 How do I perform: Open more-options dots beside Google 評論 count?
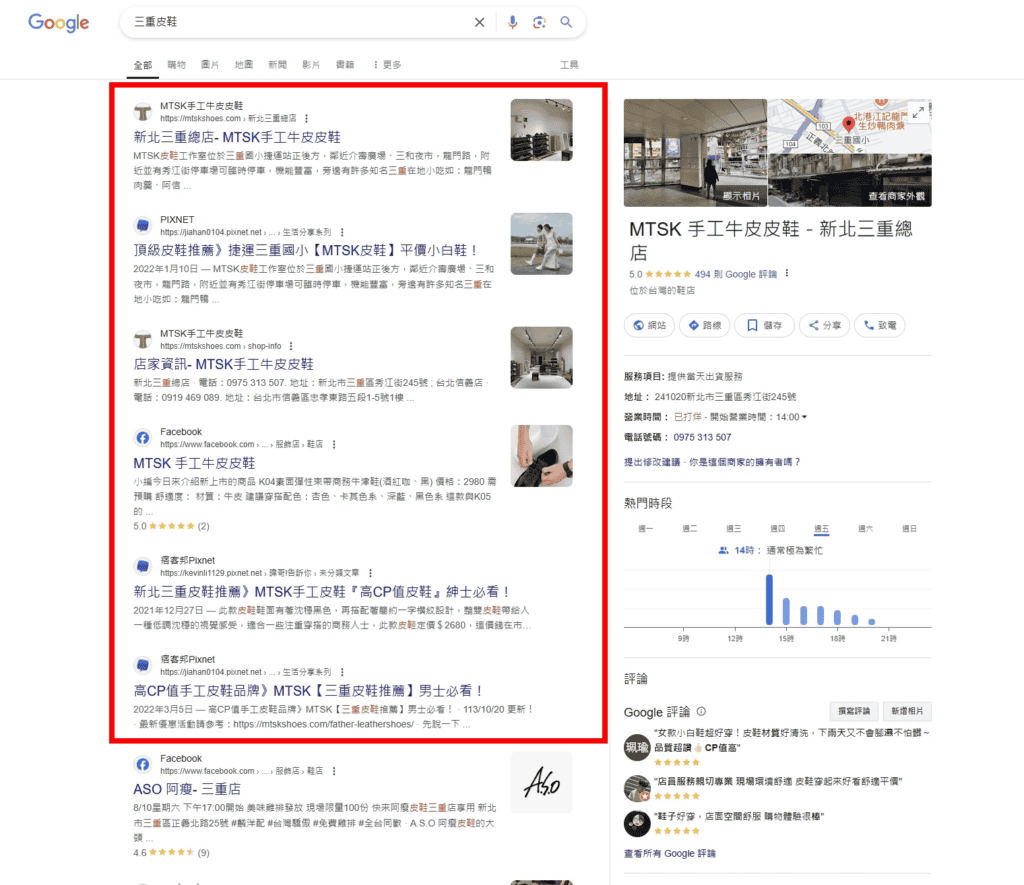(x=787, y=274)
